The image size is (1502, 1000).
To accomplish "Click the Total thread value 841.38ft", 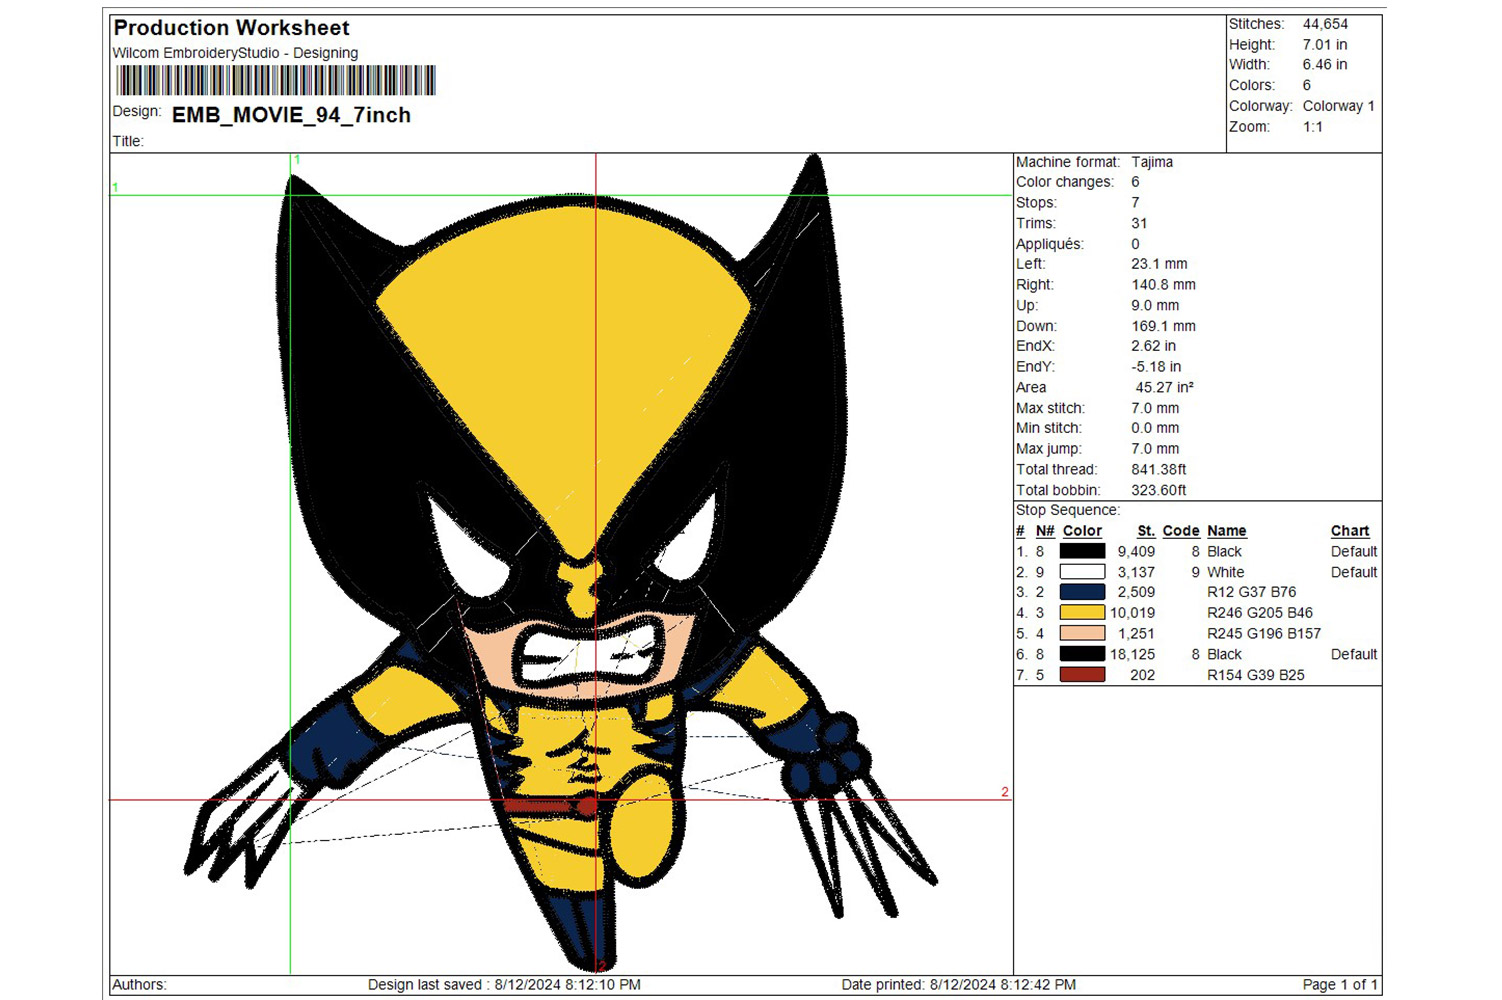I will coord(1158,469).
